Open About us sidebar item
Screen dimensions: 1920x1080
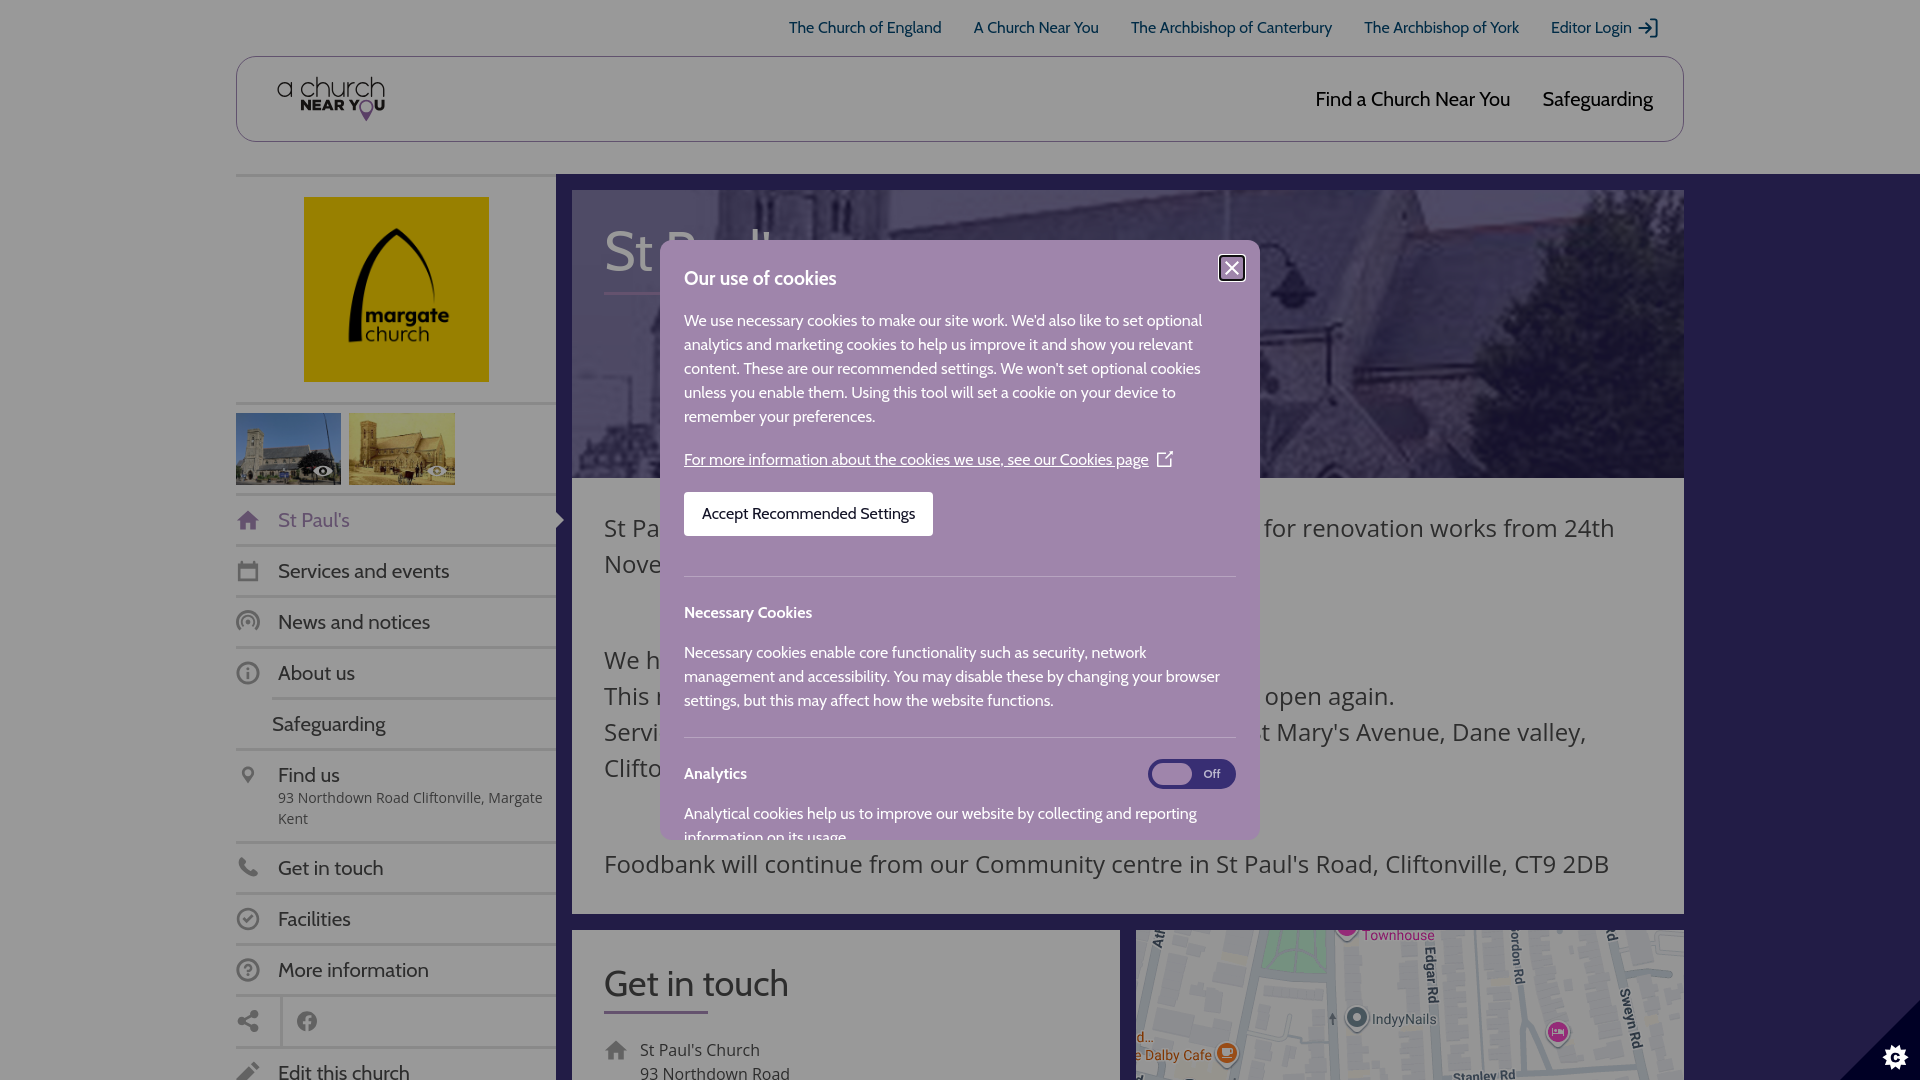point(396,673)
